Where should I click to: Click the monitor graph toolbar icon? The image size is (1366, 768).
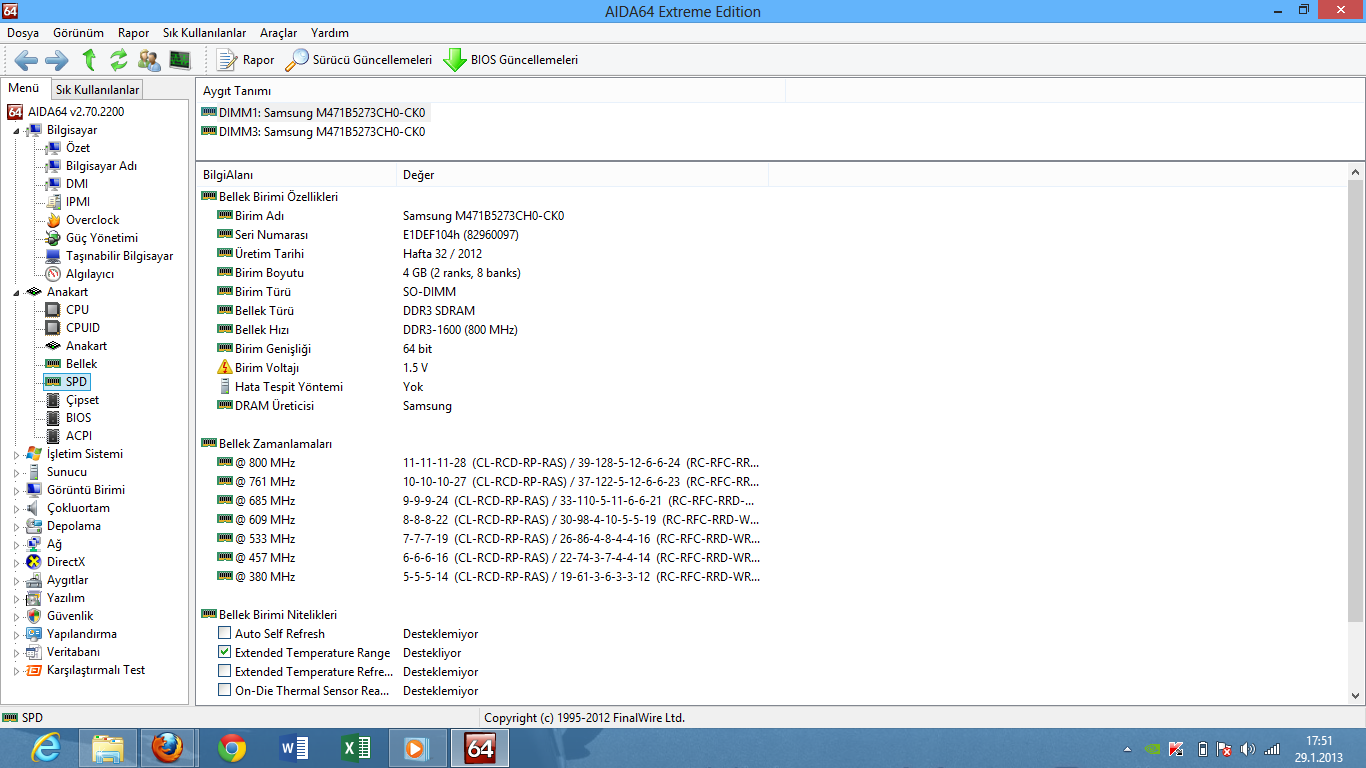point(180,60)
